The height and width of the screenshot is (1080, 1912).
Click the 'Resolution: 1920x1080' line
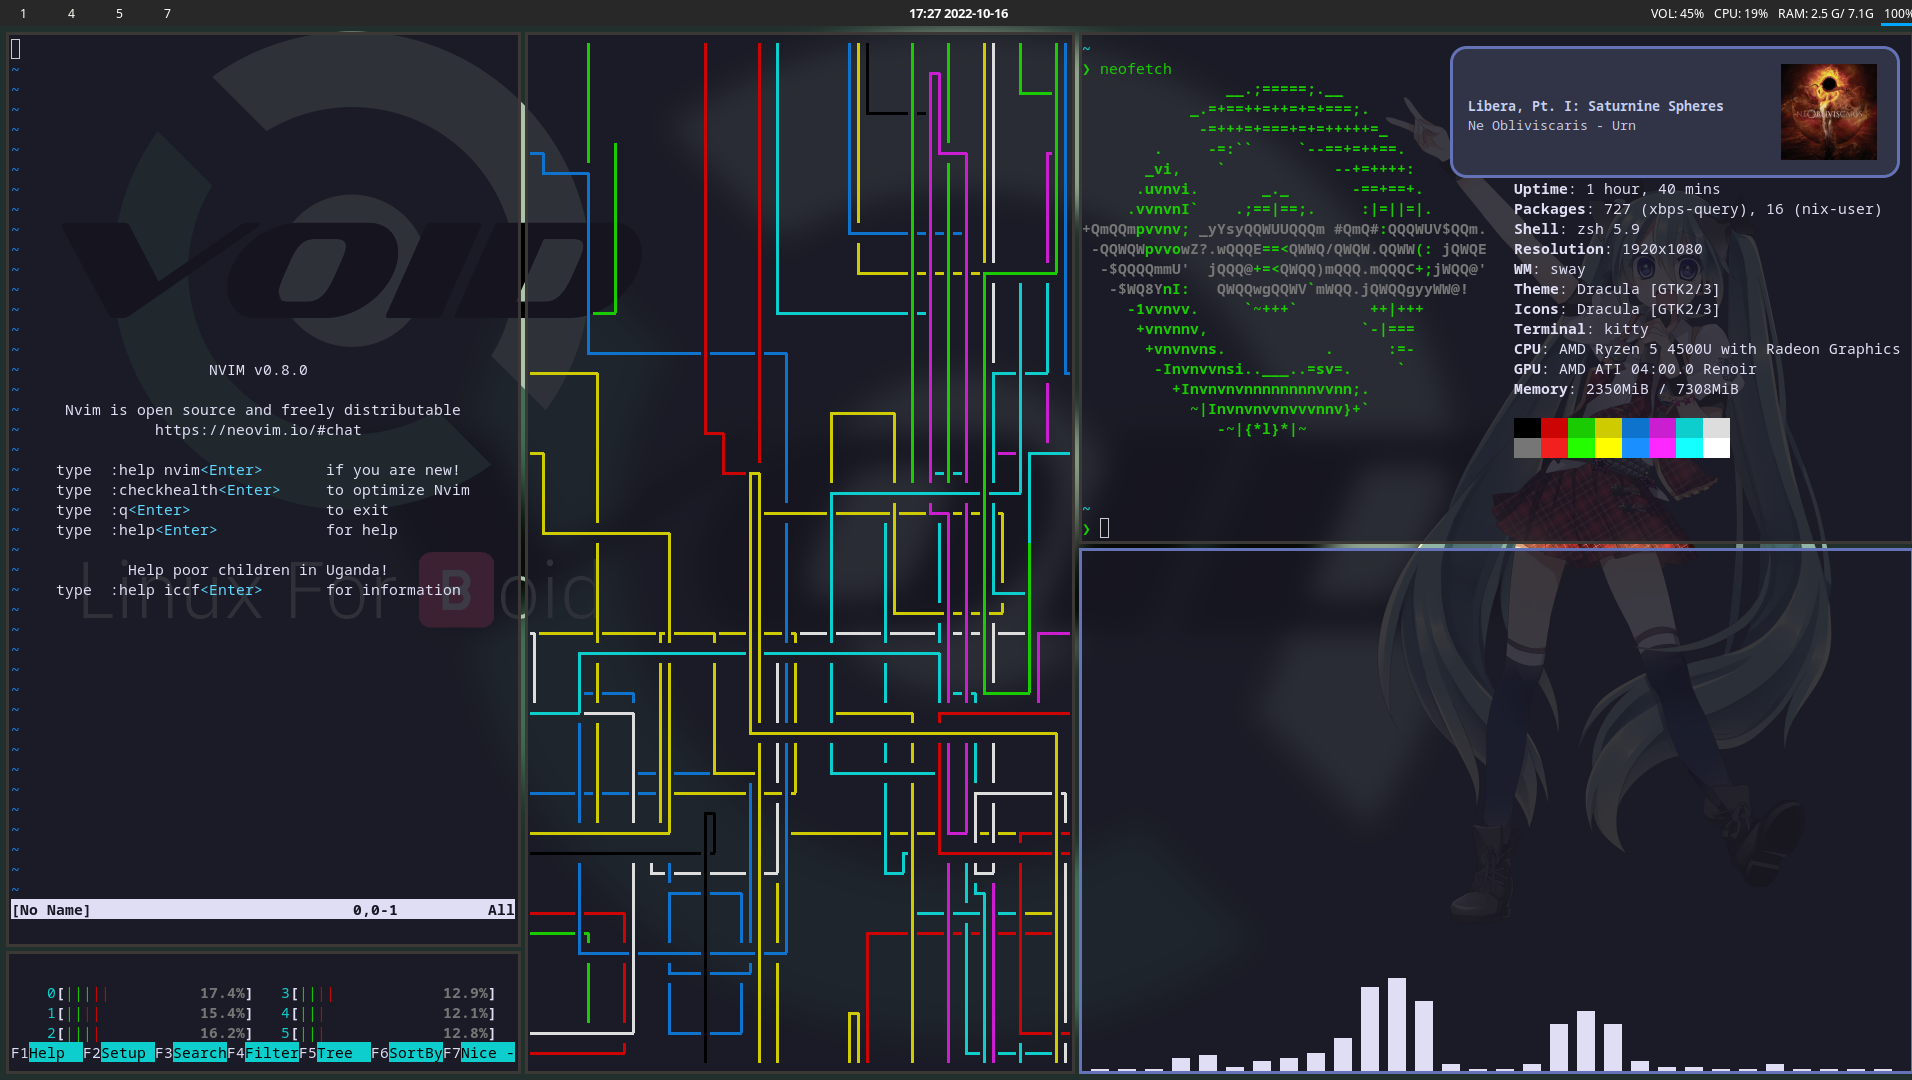pyautogui.click(x=1608, y=249)
